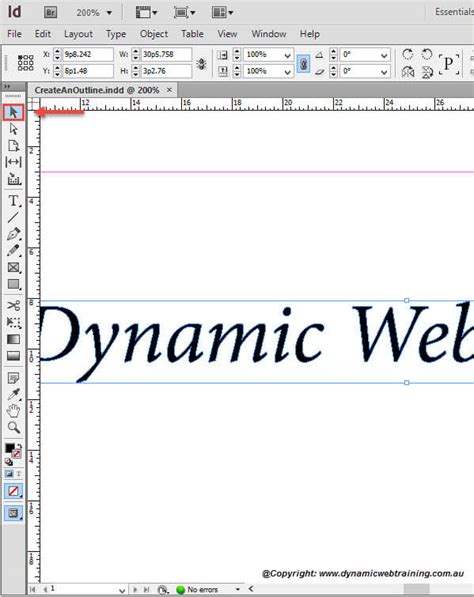Select the Type tool
The height and width of the screenshot is (597, 474).
pyautogui.click(x=13, y=201)
